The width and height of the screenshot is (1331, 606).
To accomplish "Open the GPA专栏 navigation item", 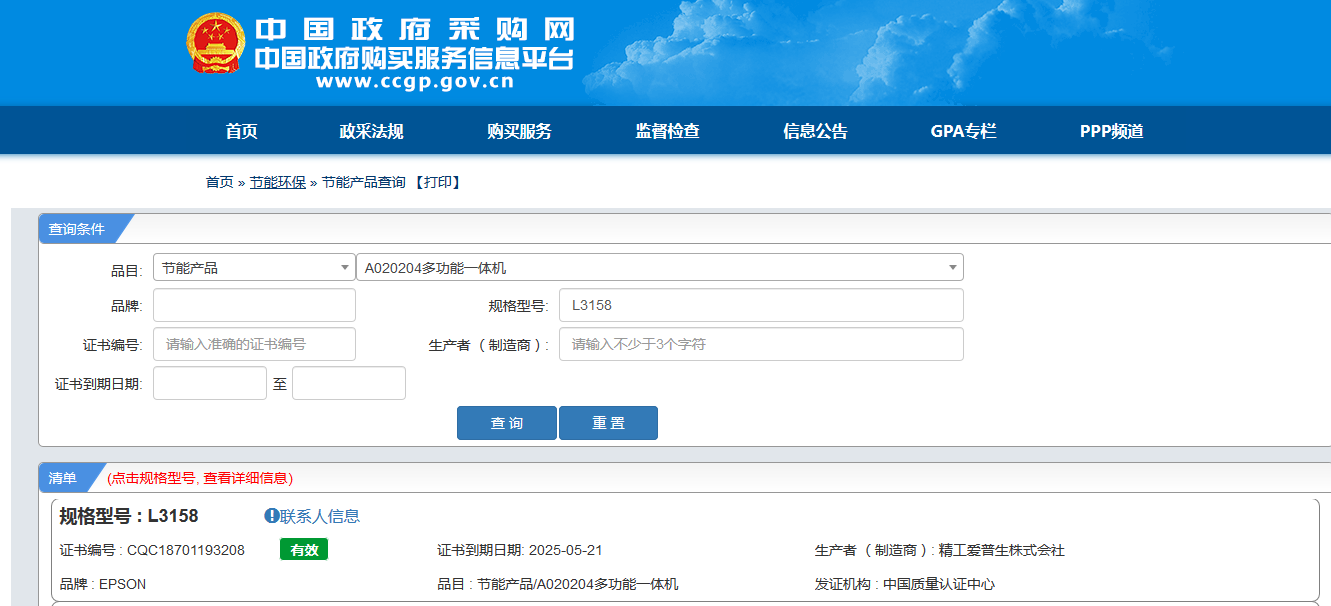I will coord(963,131).
